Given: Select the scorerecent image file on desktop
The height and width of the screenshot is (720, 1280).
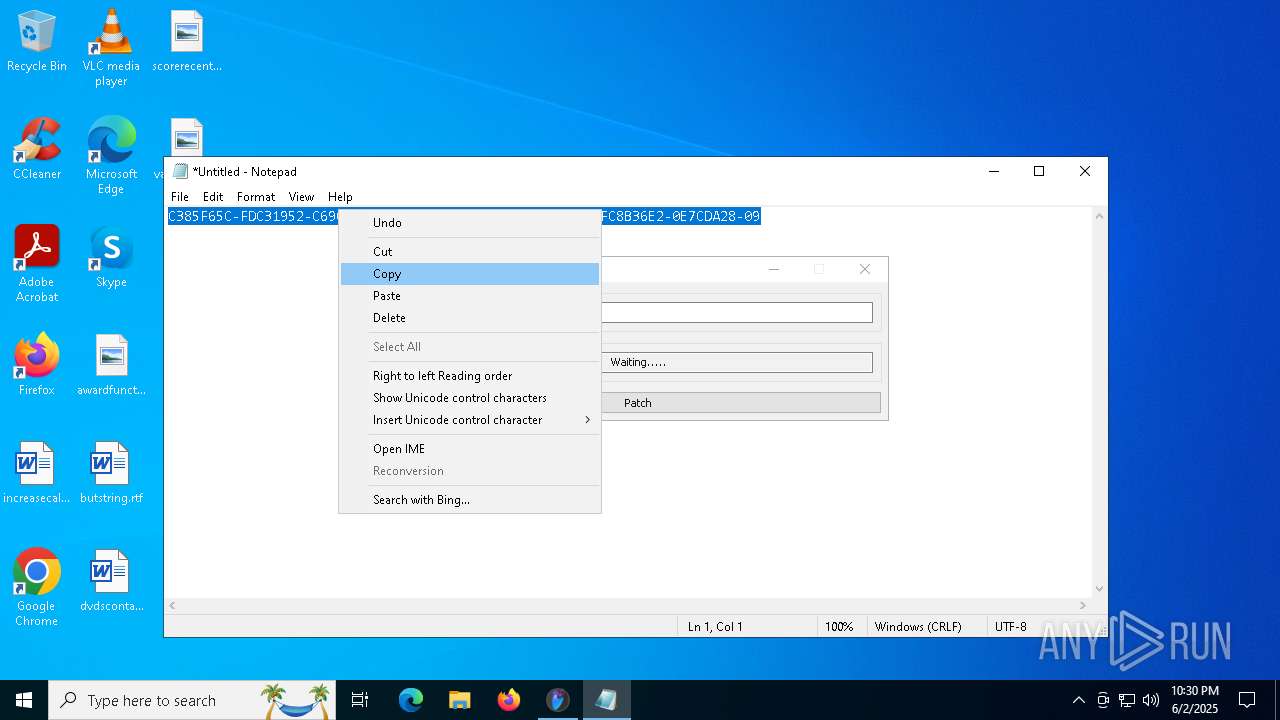Looking at the screenshot, I should (x=187, y=41).
